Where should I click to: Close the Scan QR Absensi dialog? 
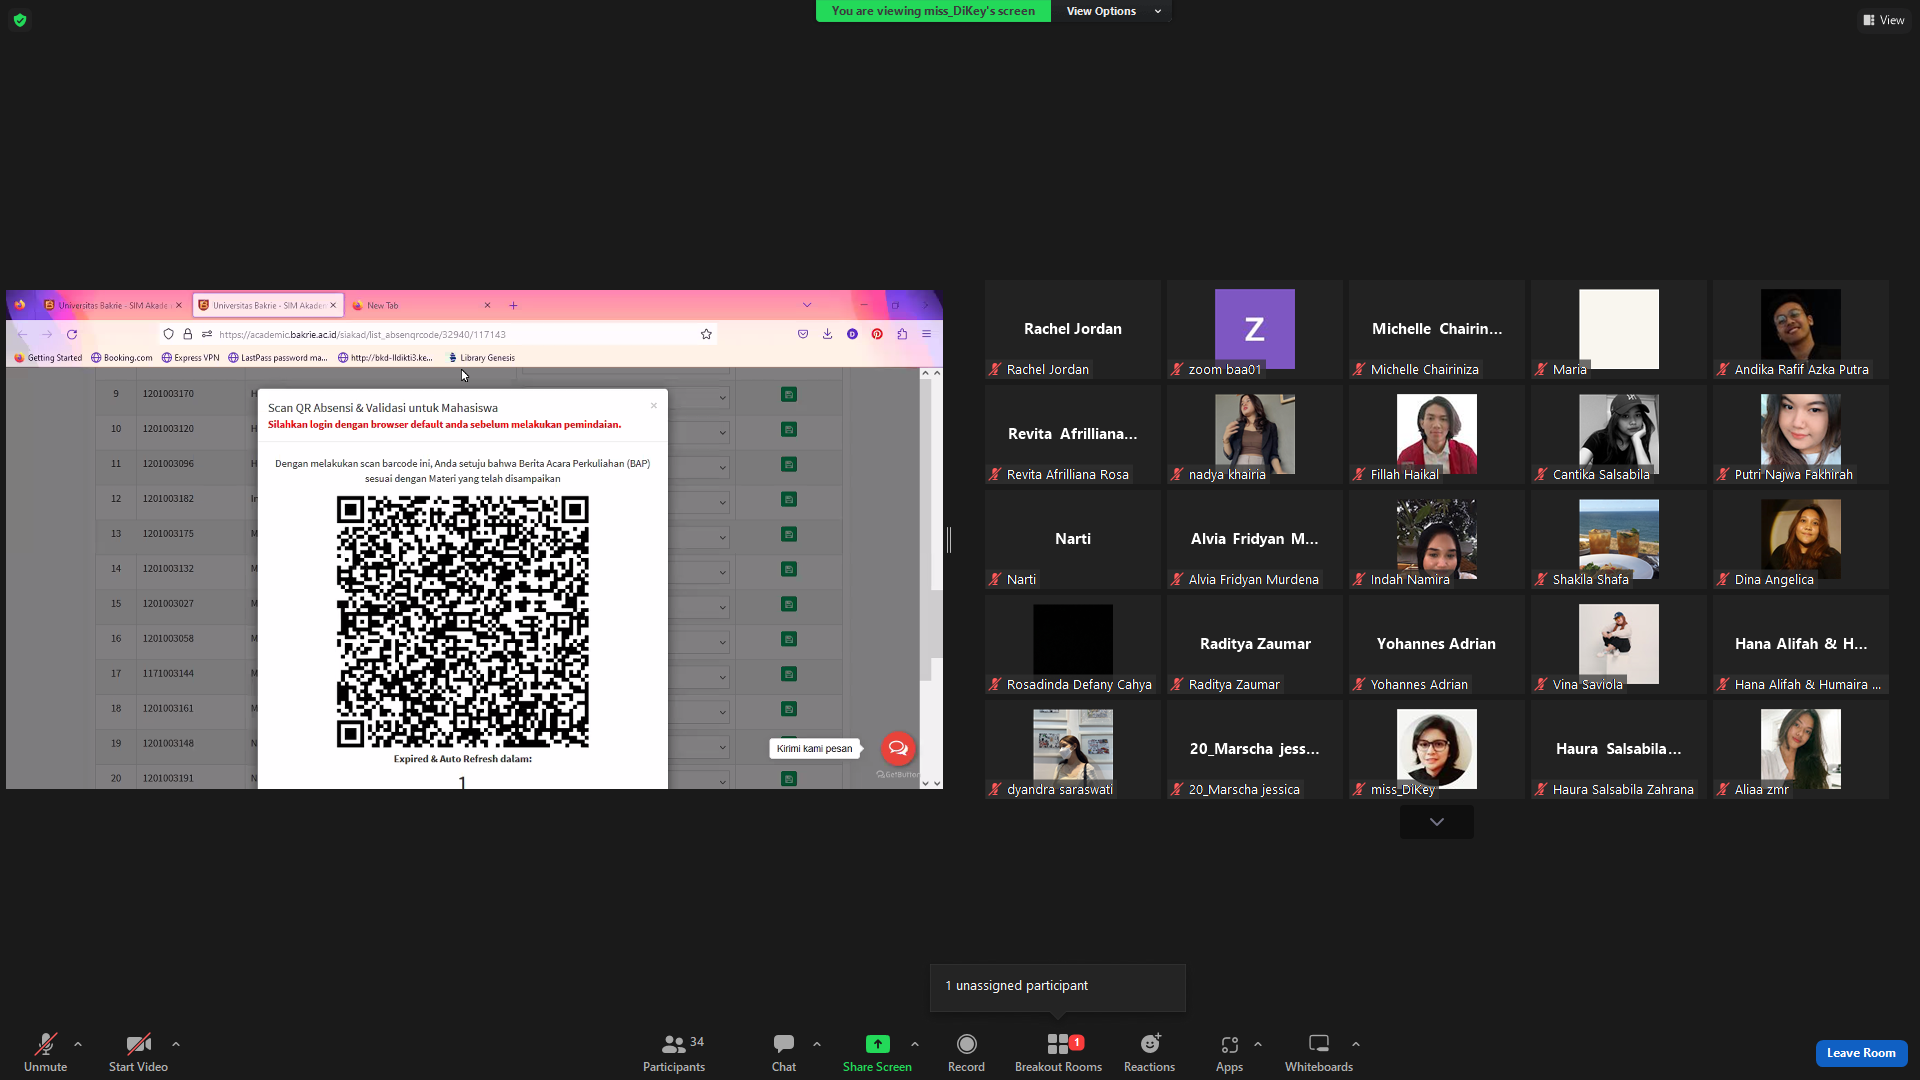click(654, 406)
